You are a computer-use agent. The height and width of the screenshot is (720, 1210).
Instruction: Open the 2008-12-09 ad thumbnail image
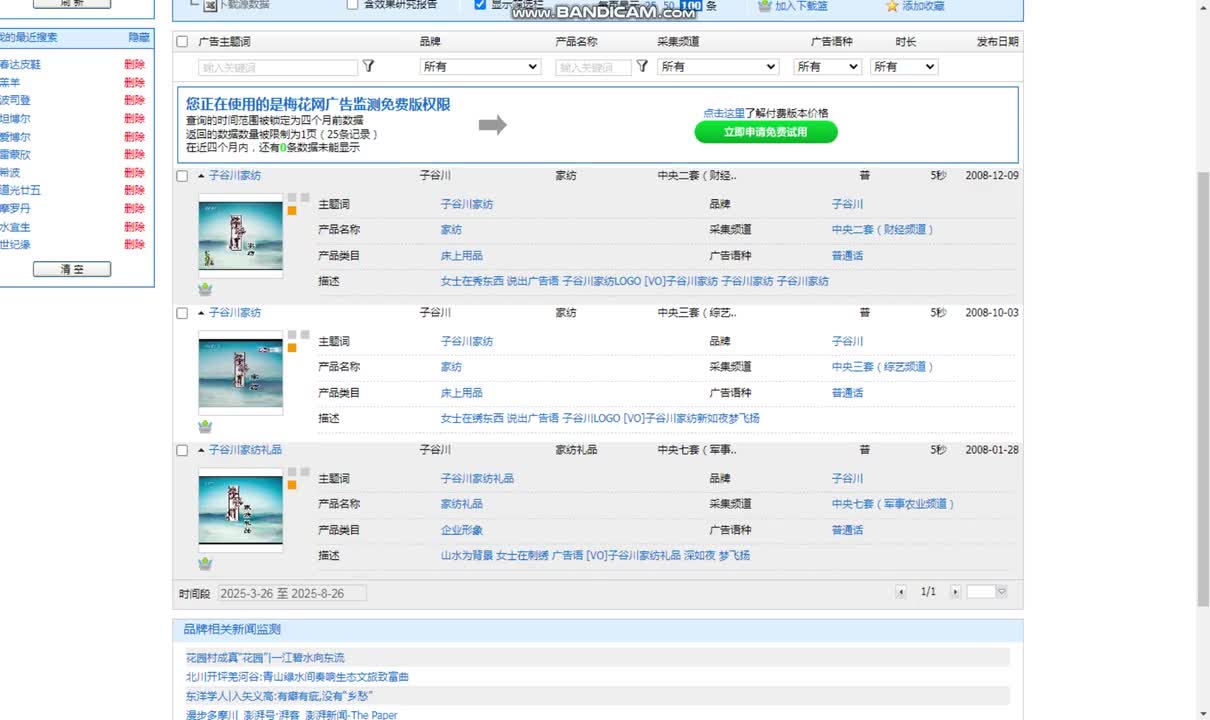coord(241,236)
